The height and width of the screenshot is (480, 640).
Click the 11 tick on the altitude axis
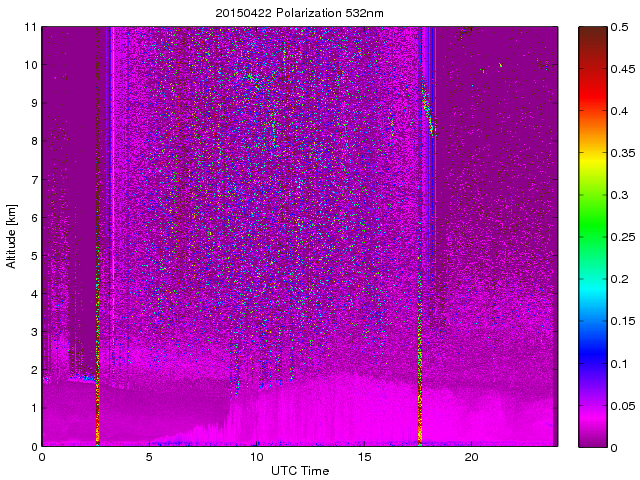click(x=29, y=27)
